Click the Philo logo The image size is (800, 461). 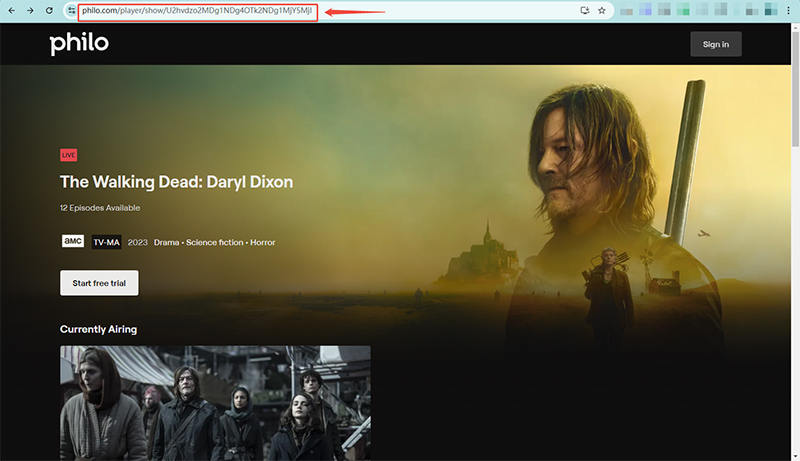pos(79,43)
